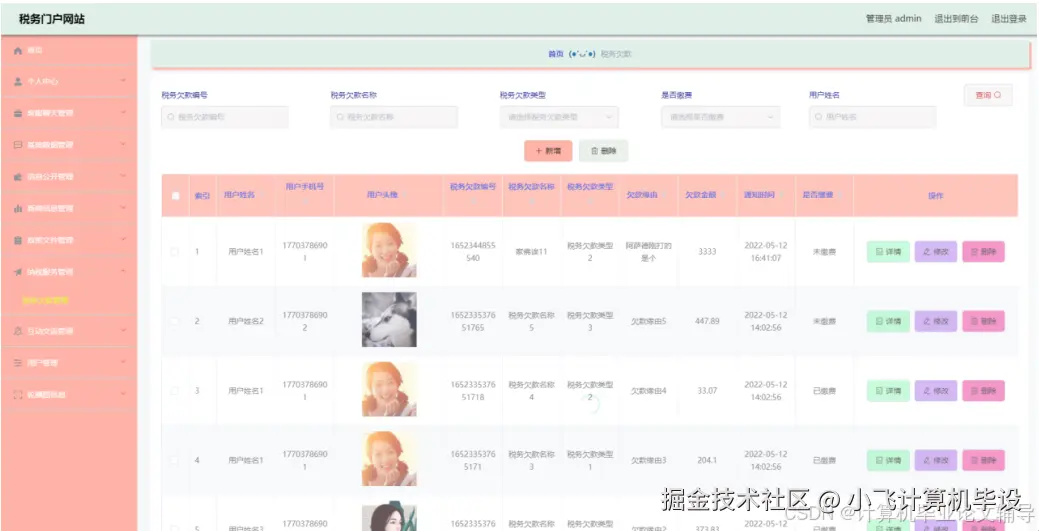Click the 新增 add button
The width and height of the screenshot is (1039, 531).
click(x=548, y=151)
